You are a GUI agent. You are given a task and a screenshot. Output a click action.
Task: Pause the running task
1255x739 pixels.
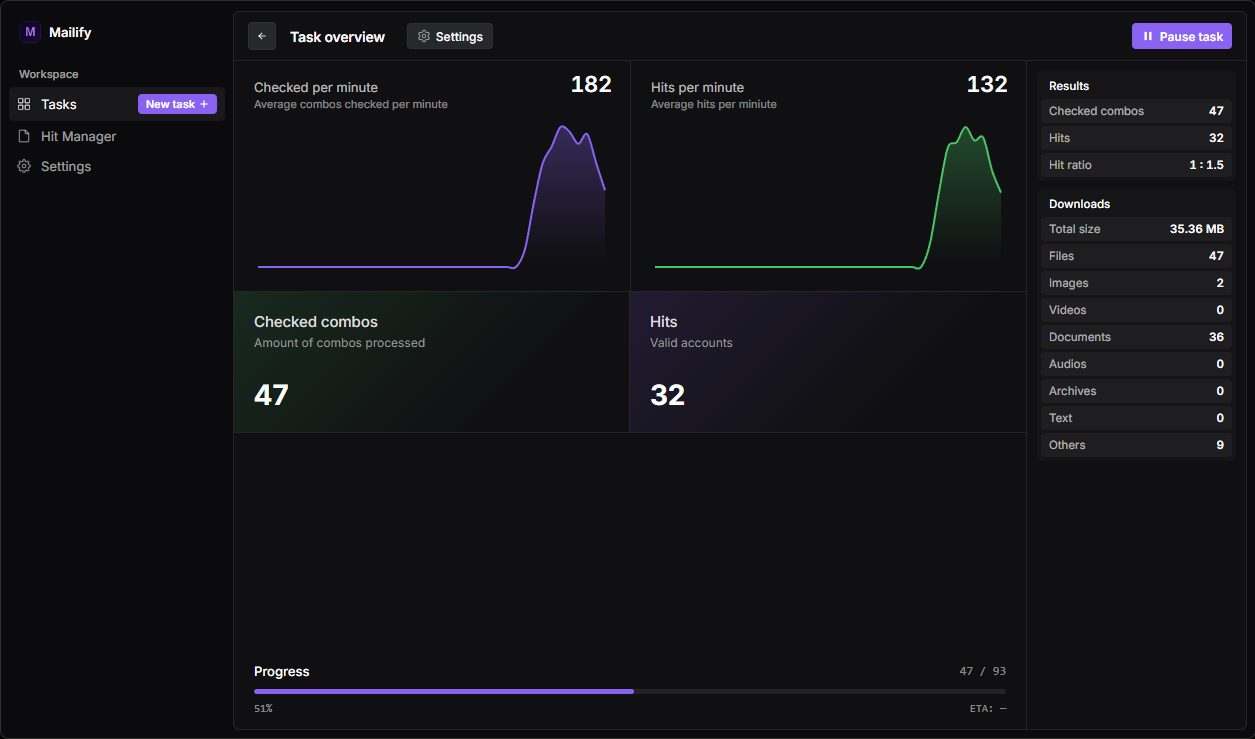[x=1181, y=36]
